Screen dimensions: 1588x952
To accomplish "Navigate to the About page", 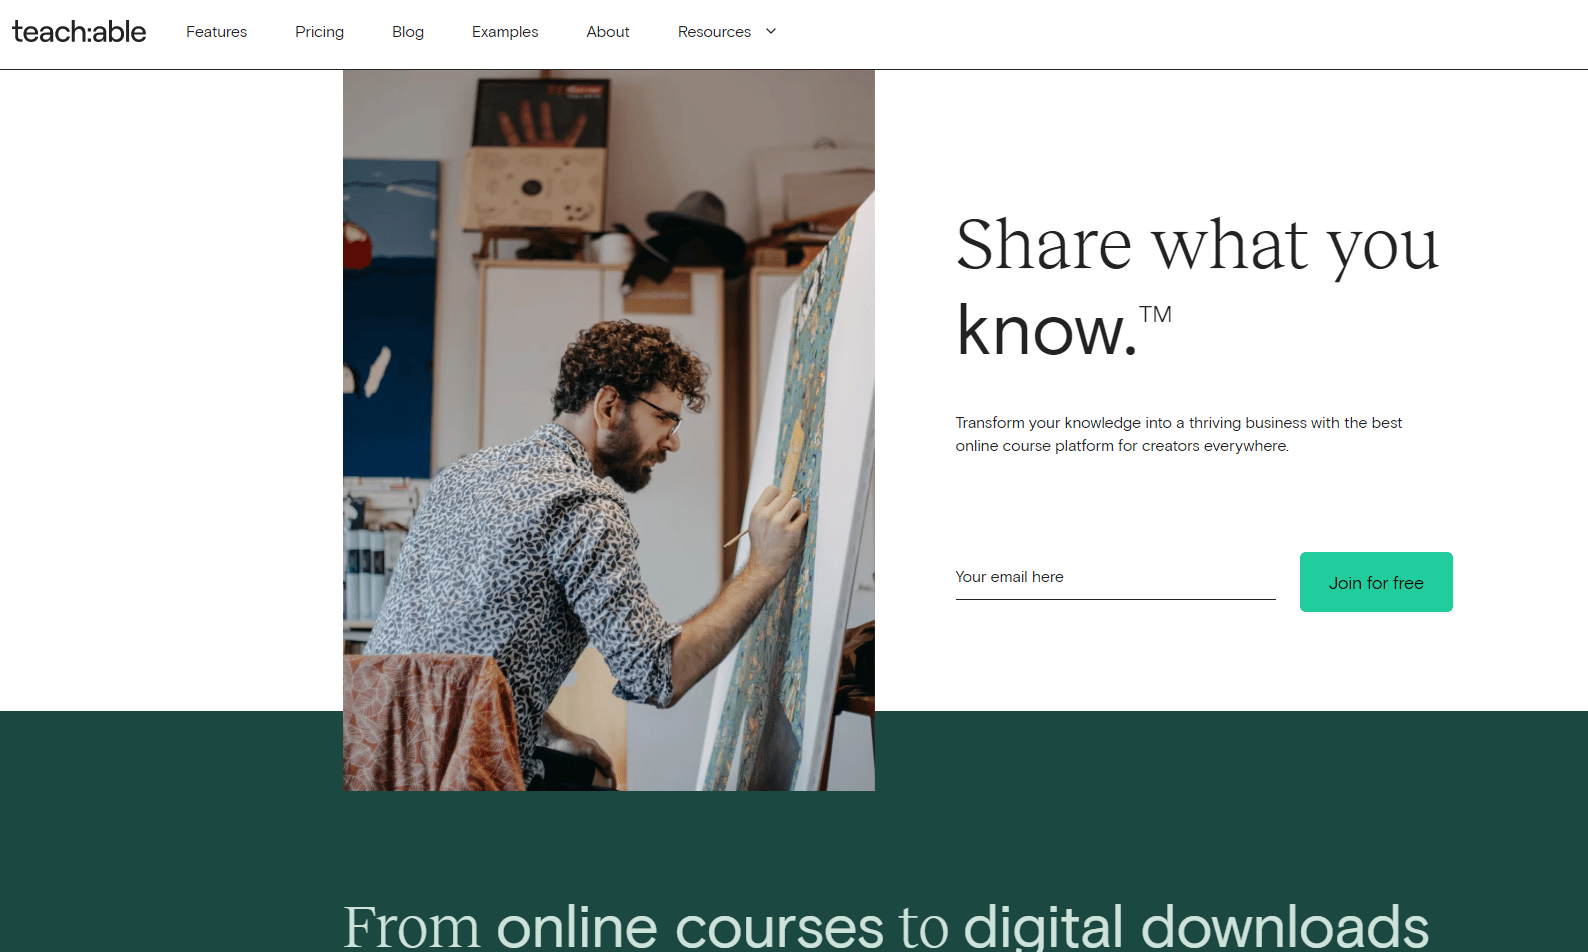I will (x=608, y=32).
